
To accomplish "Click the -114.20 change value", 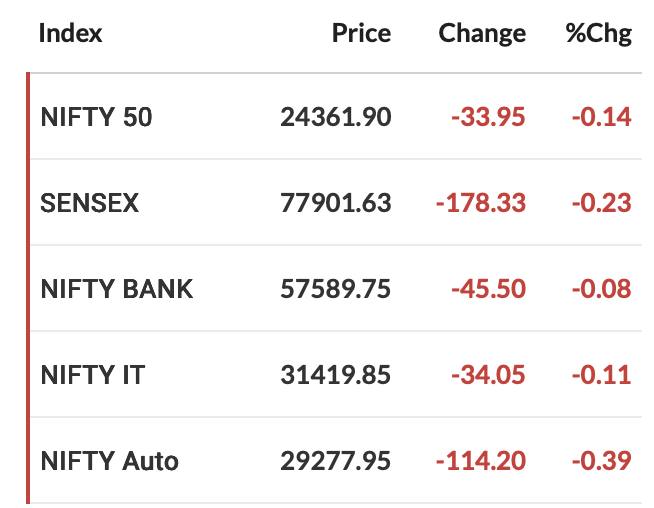I will coord(481,461).
